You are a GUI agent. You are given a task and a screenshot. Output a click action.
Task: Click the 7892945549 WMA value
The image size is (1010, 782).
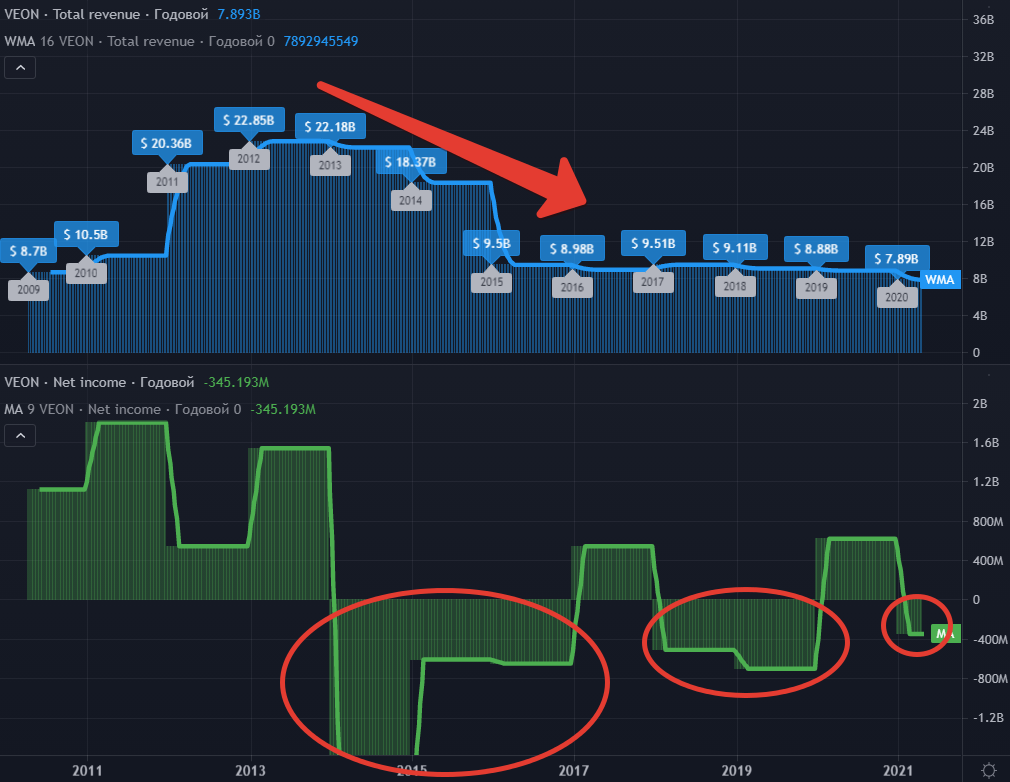click(321, 41)
